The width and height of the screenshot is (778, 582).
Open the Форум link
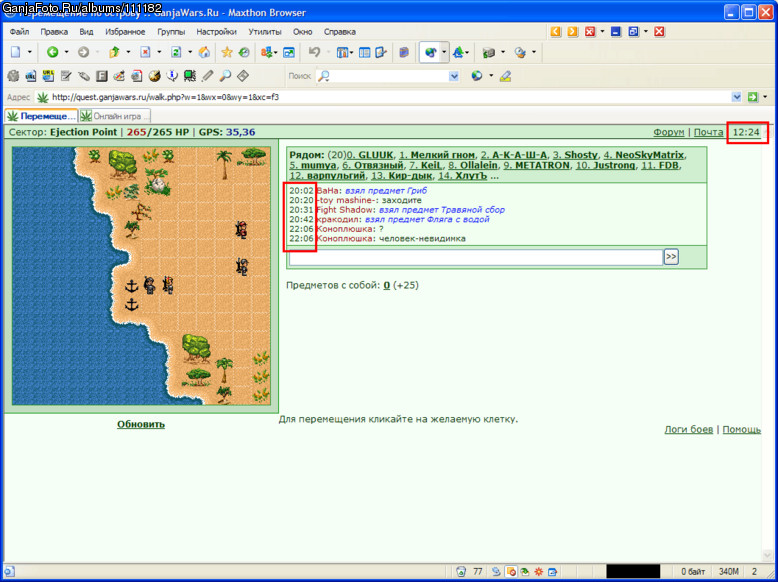[x=668, y=132]
